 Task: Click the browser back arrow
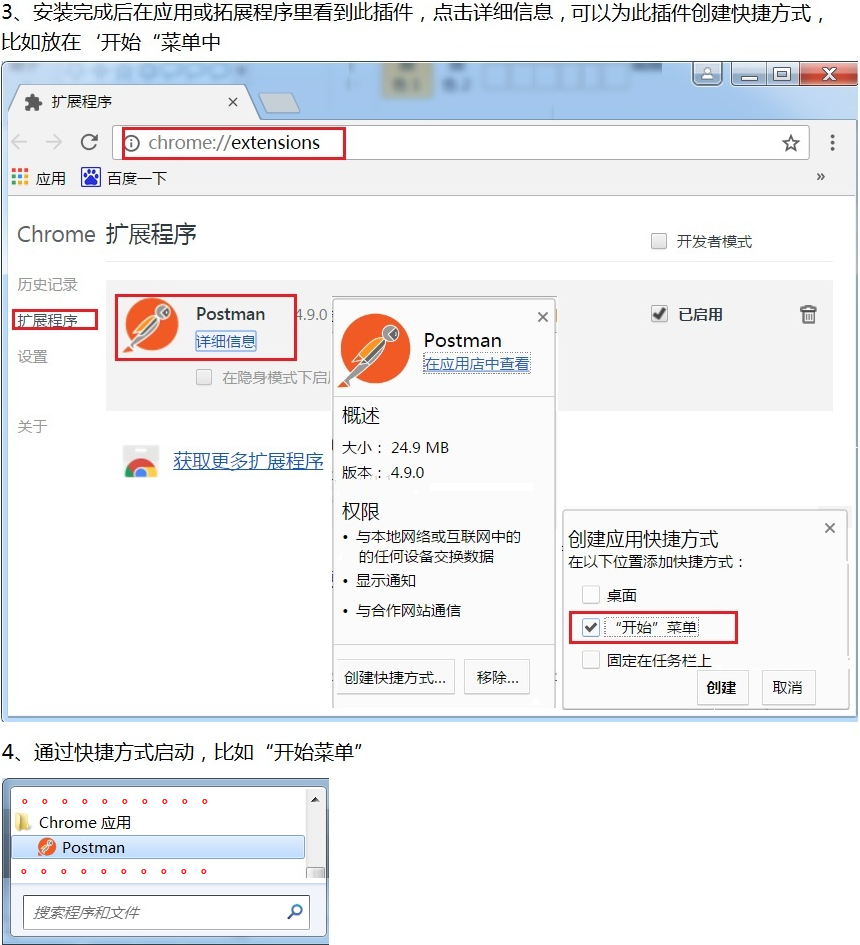(19, 142)
